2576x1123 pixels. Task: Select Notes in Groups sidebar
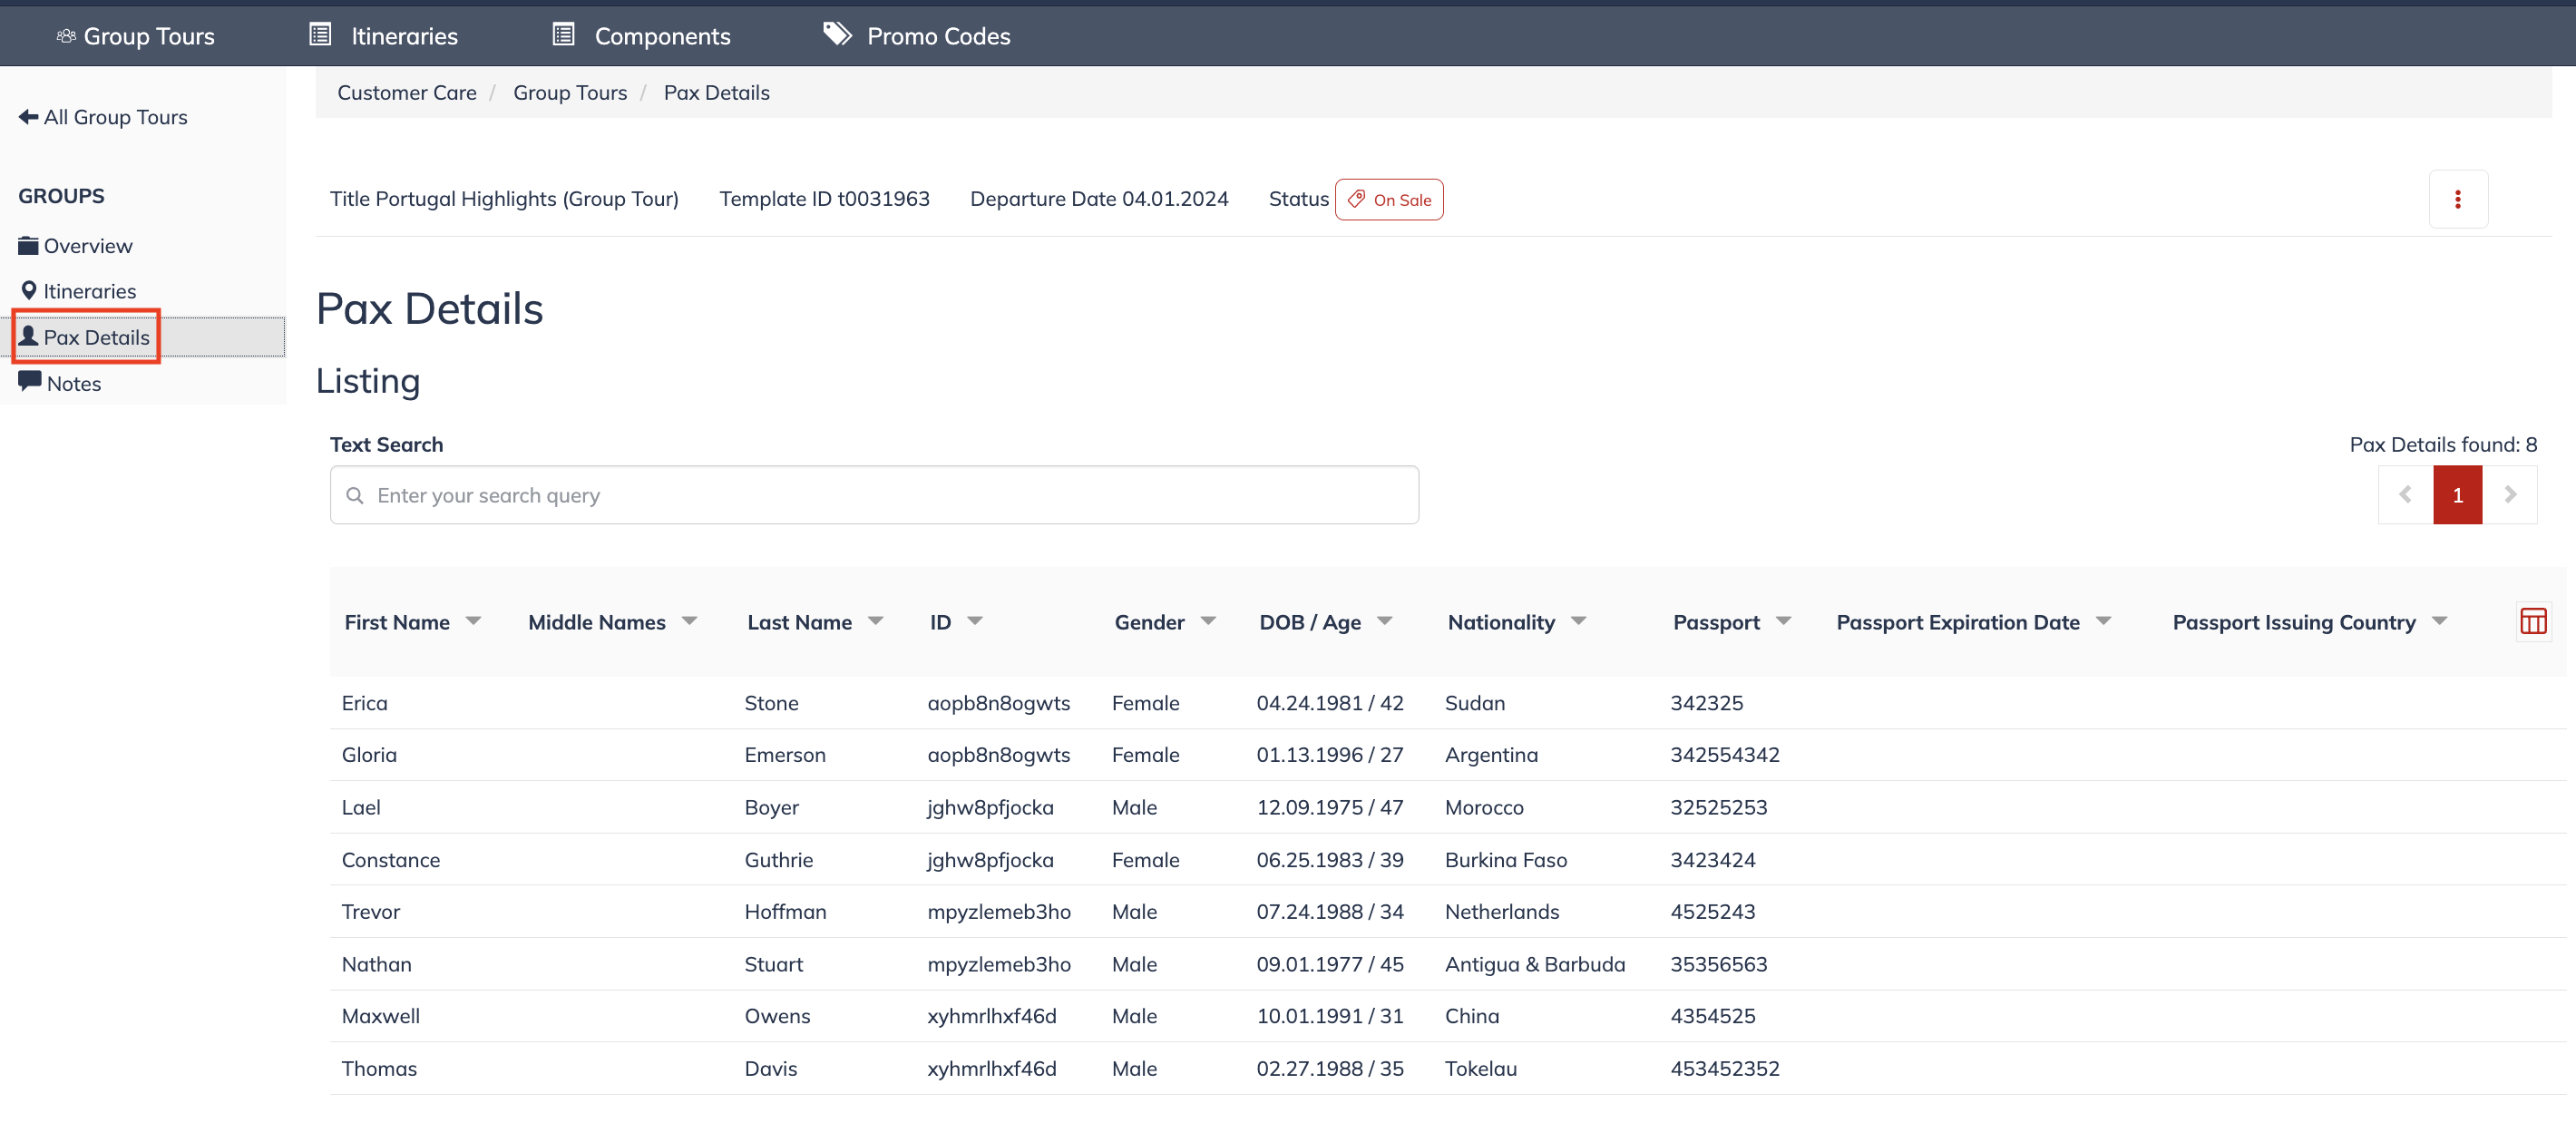60,383
